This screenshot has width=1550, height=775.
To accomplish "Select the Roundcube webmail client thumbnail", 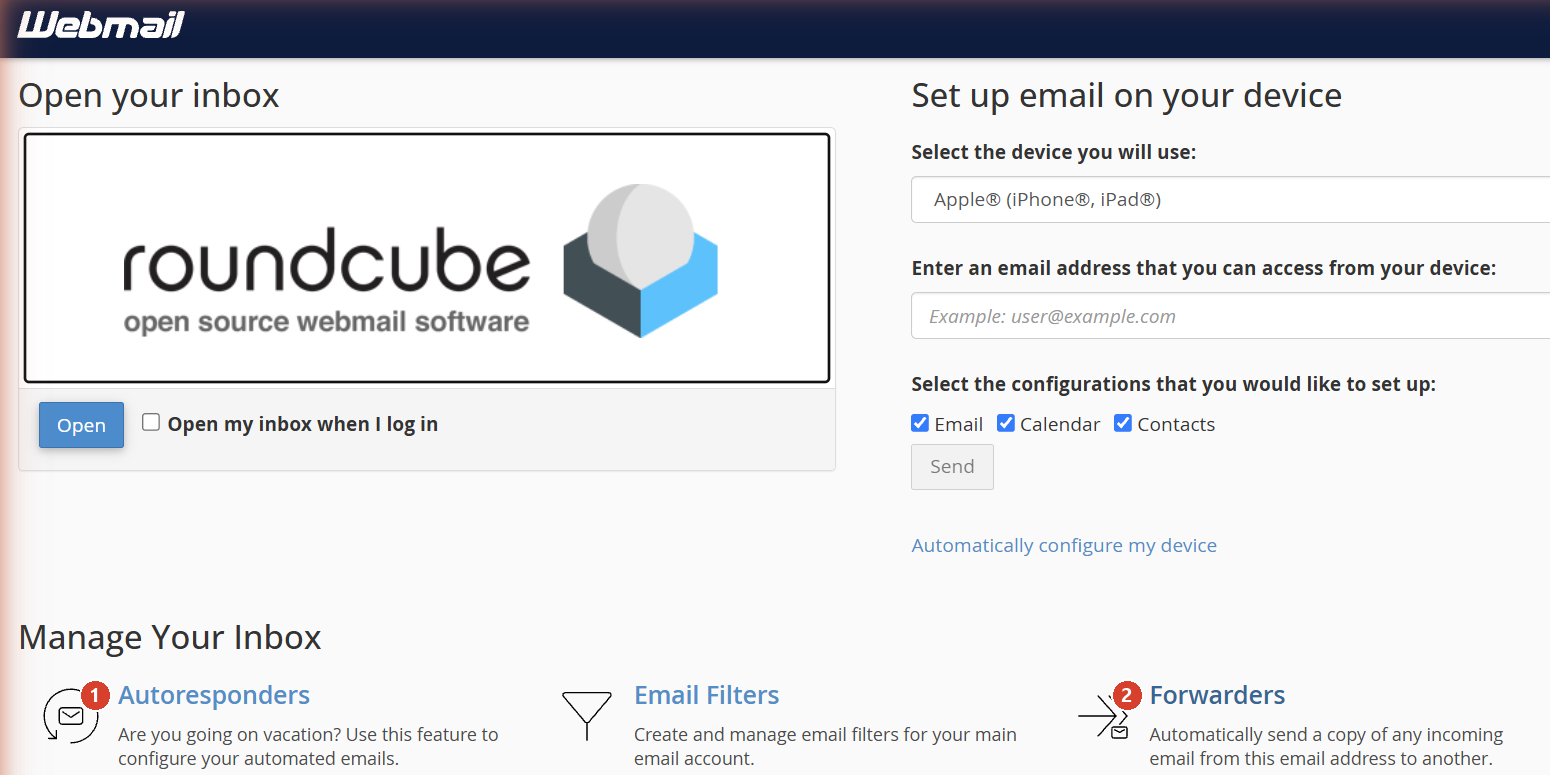I will point(427,258).
